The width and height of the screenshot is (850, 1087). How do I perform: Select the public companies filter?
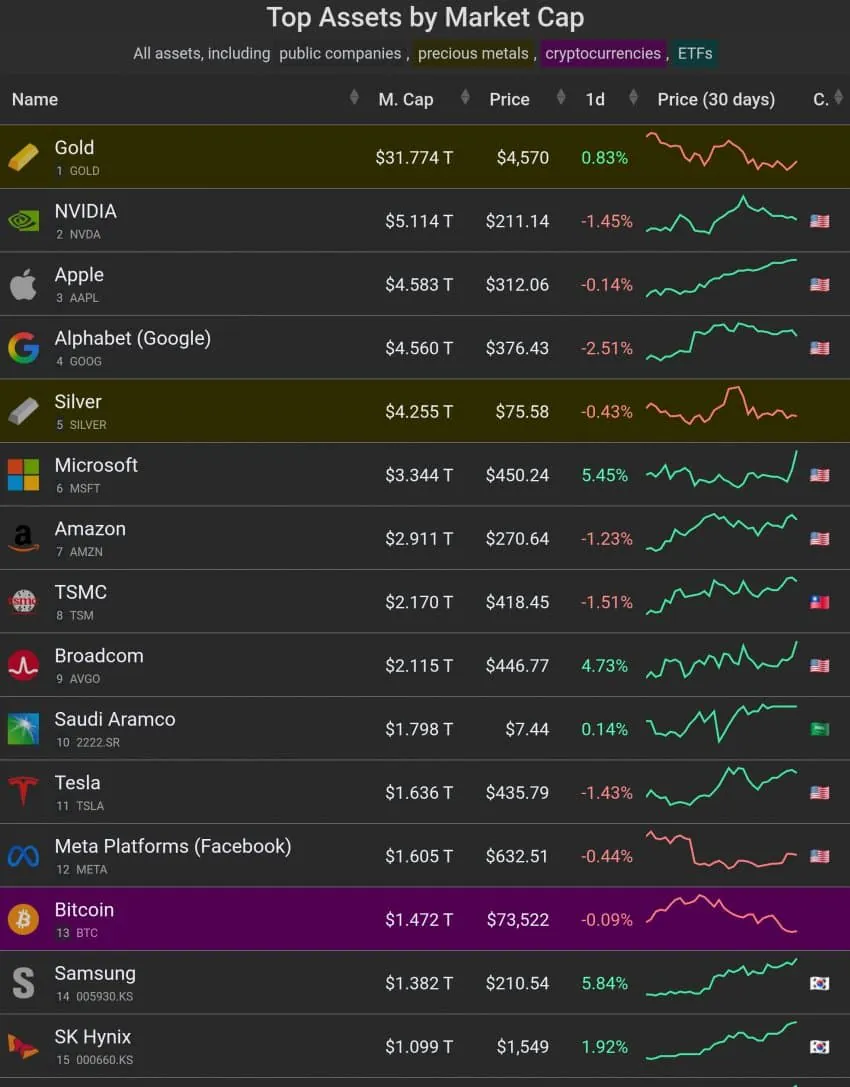coord(340,53)
